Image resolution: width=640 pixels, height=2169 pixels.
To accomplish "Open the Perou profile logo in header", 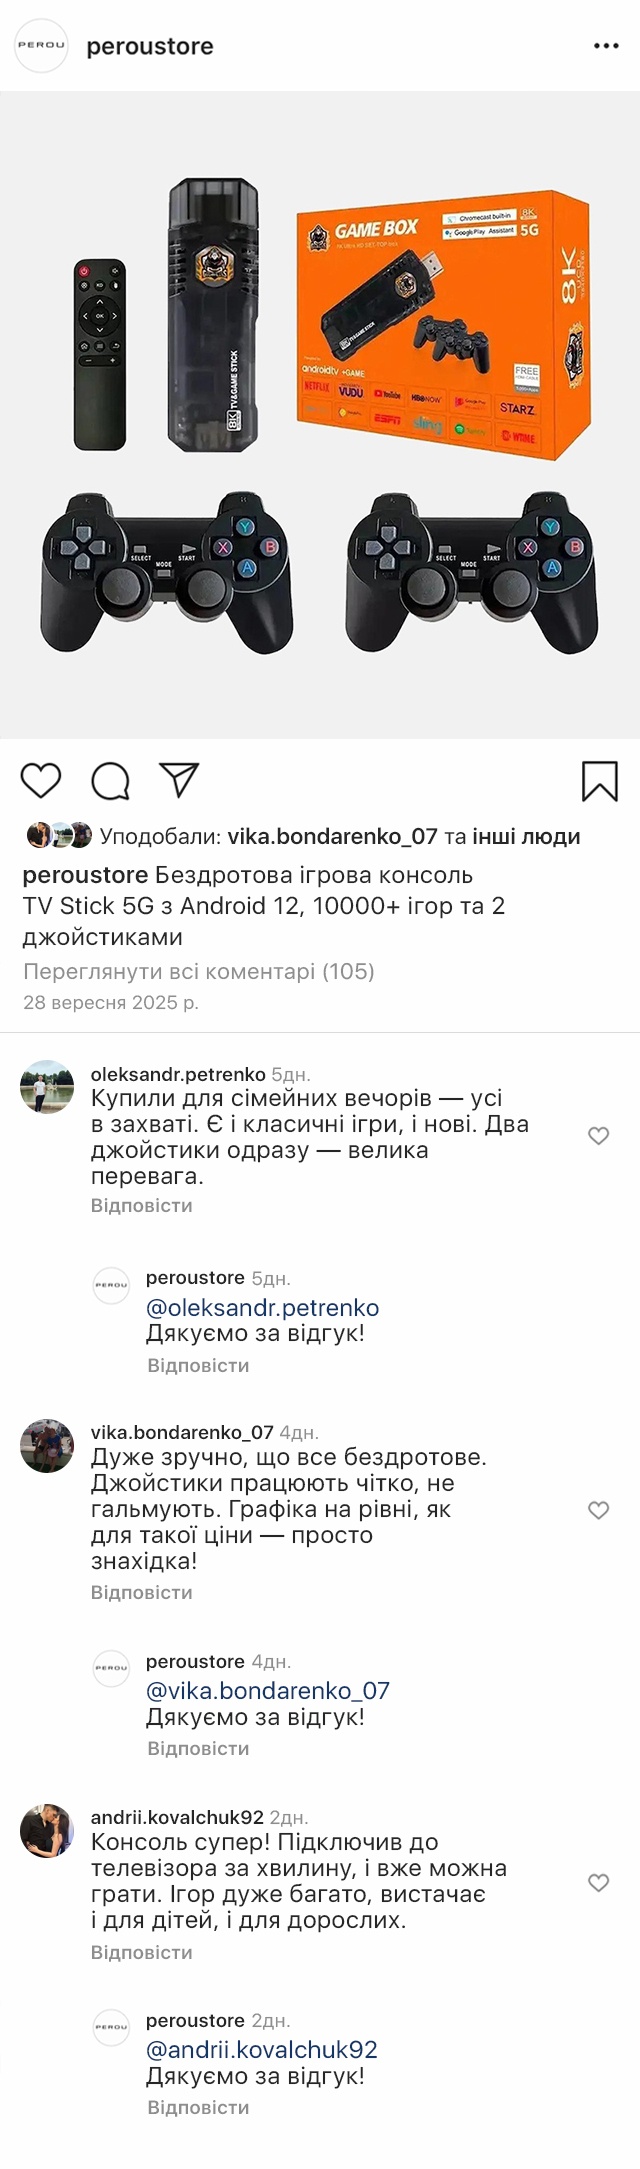I will (x=41, y=46).
